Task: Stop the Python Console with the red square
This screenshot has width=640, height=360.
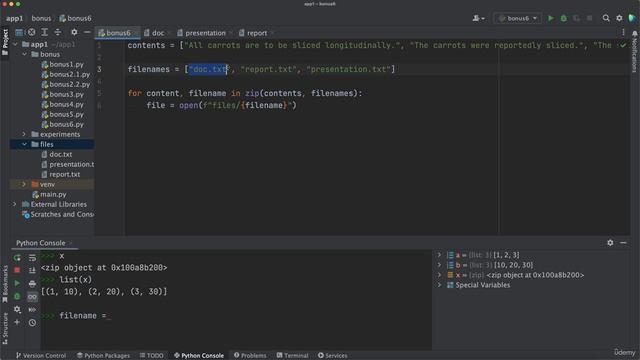Action: click(17, 270)
